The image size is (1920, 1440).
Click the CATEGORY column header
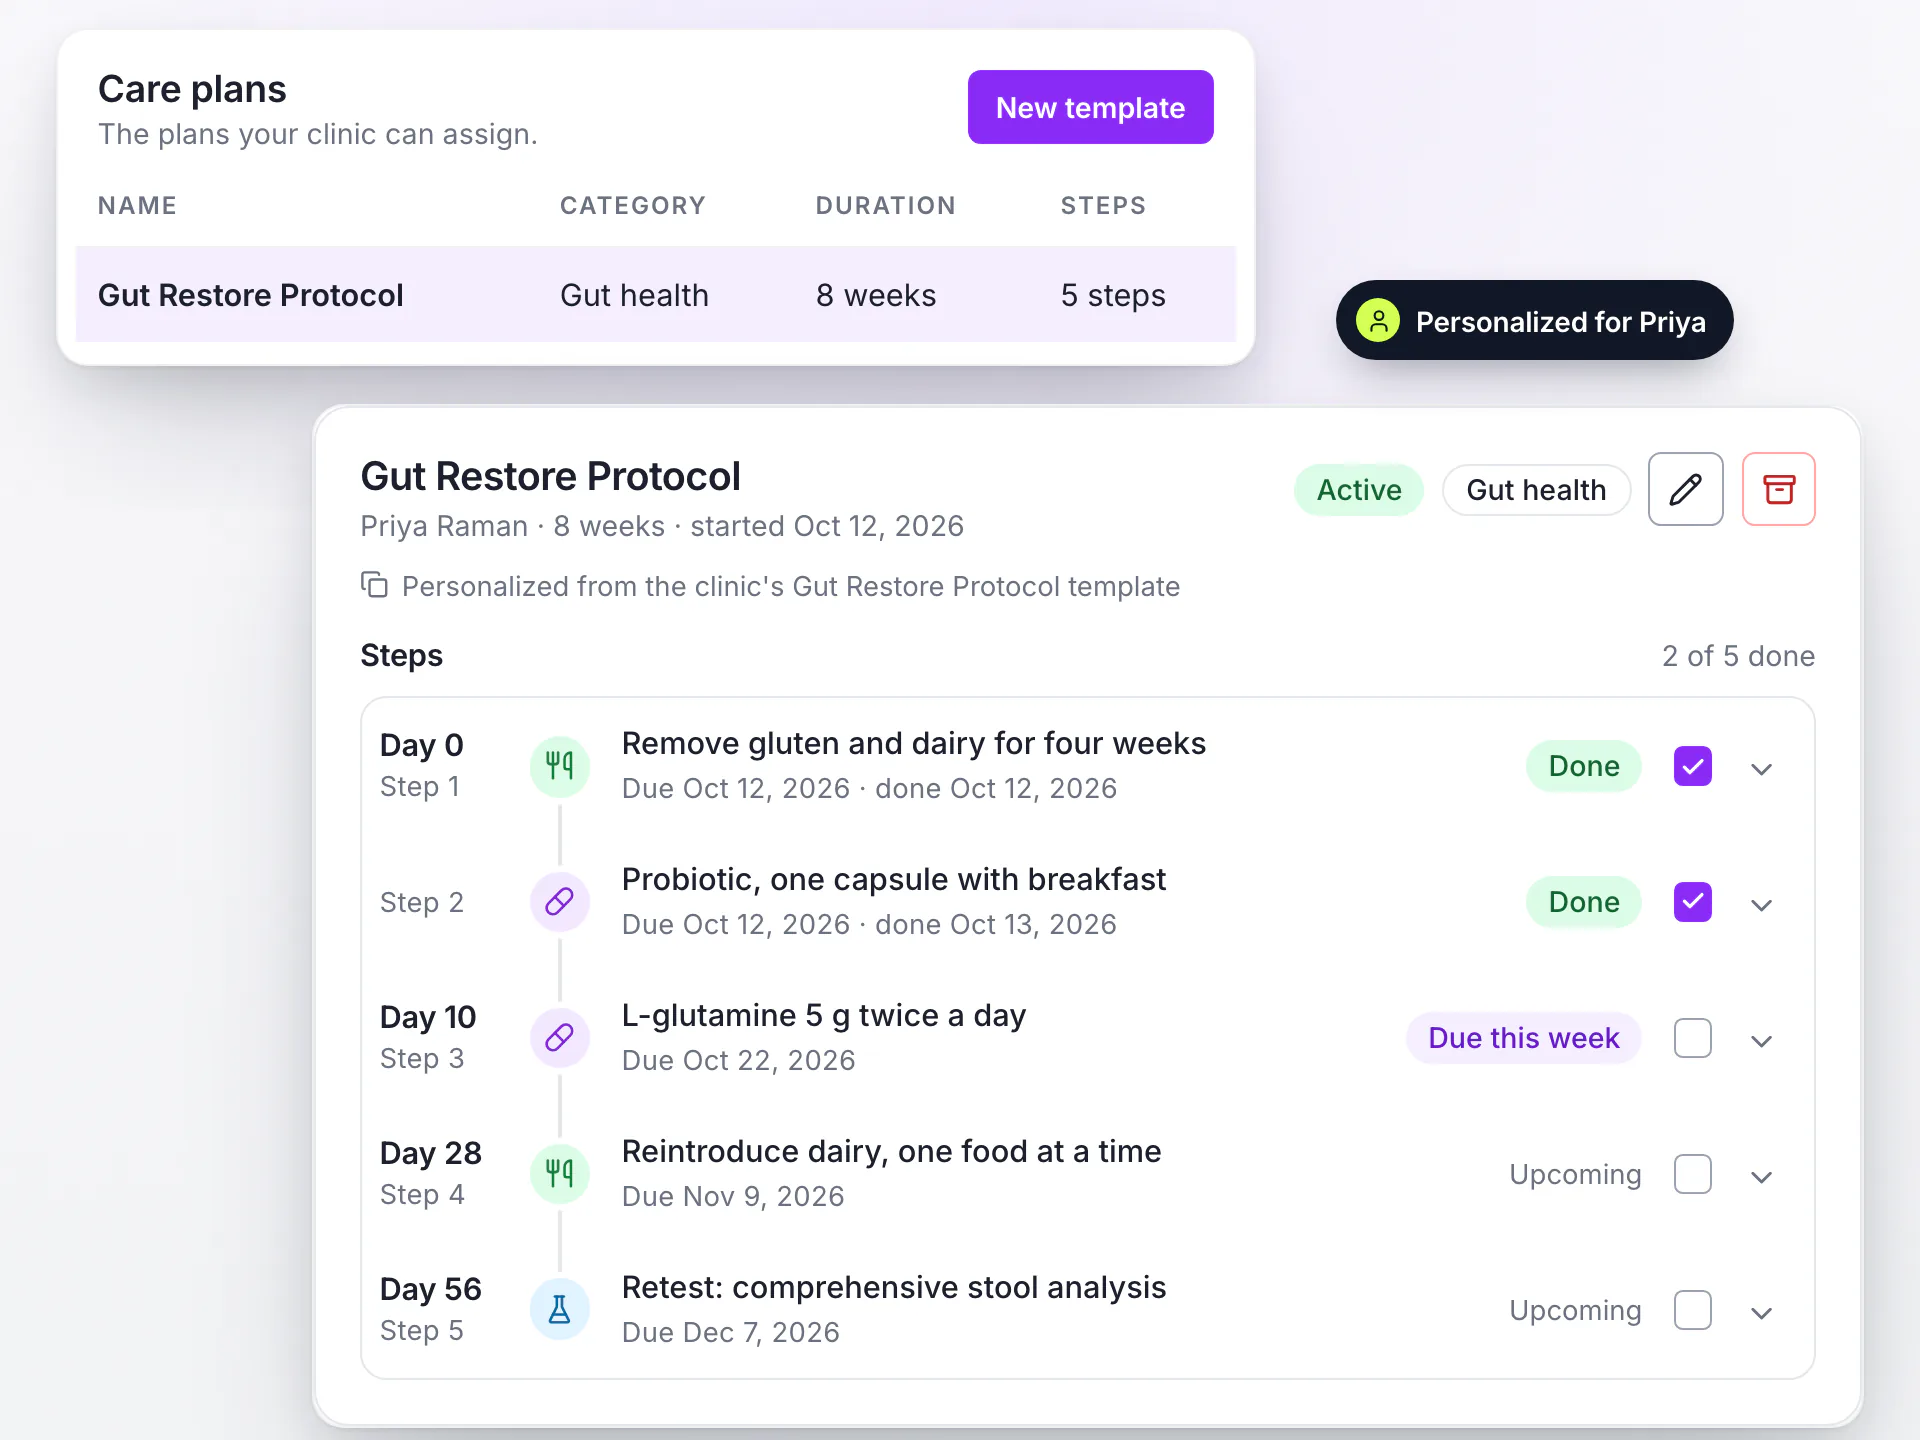(x=633, y=205)
